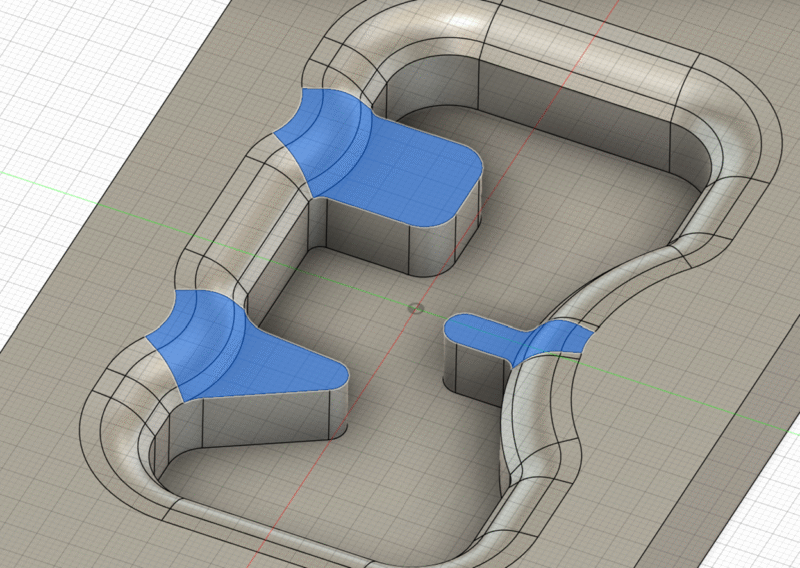This screenshot has height=568, width=800.
Task: Click empty grid area in bottom-left corner
Action: 40,520
